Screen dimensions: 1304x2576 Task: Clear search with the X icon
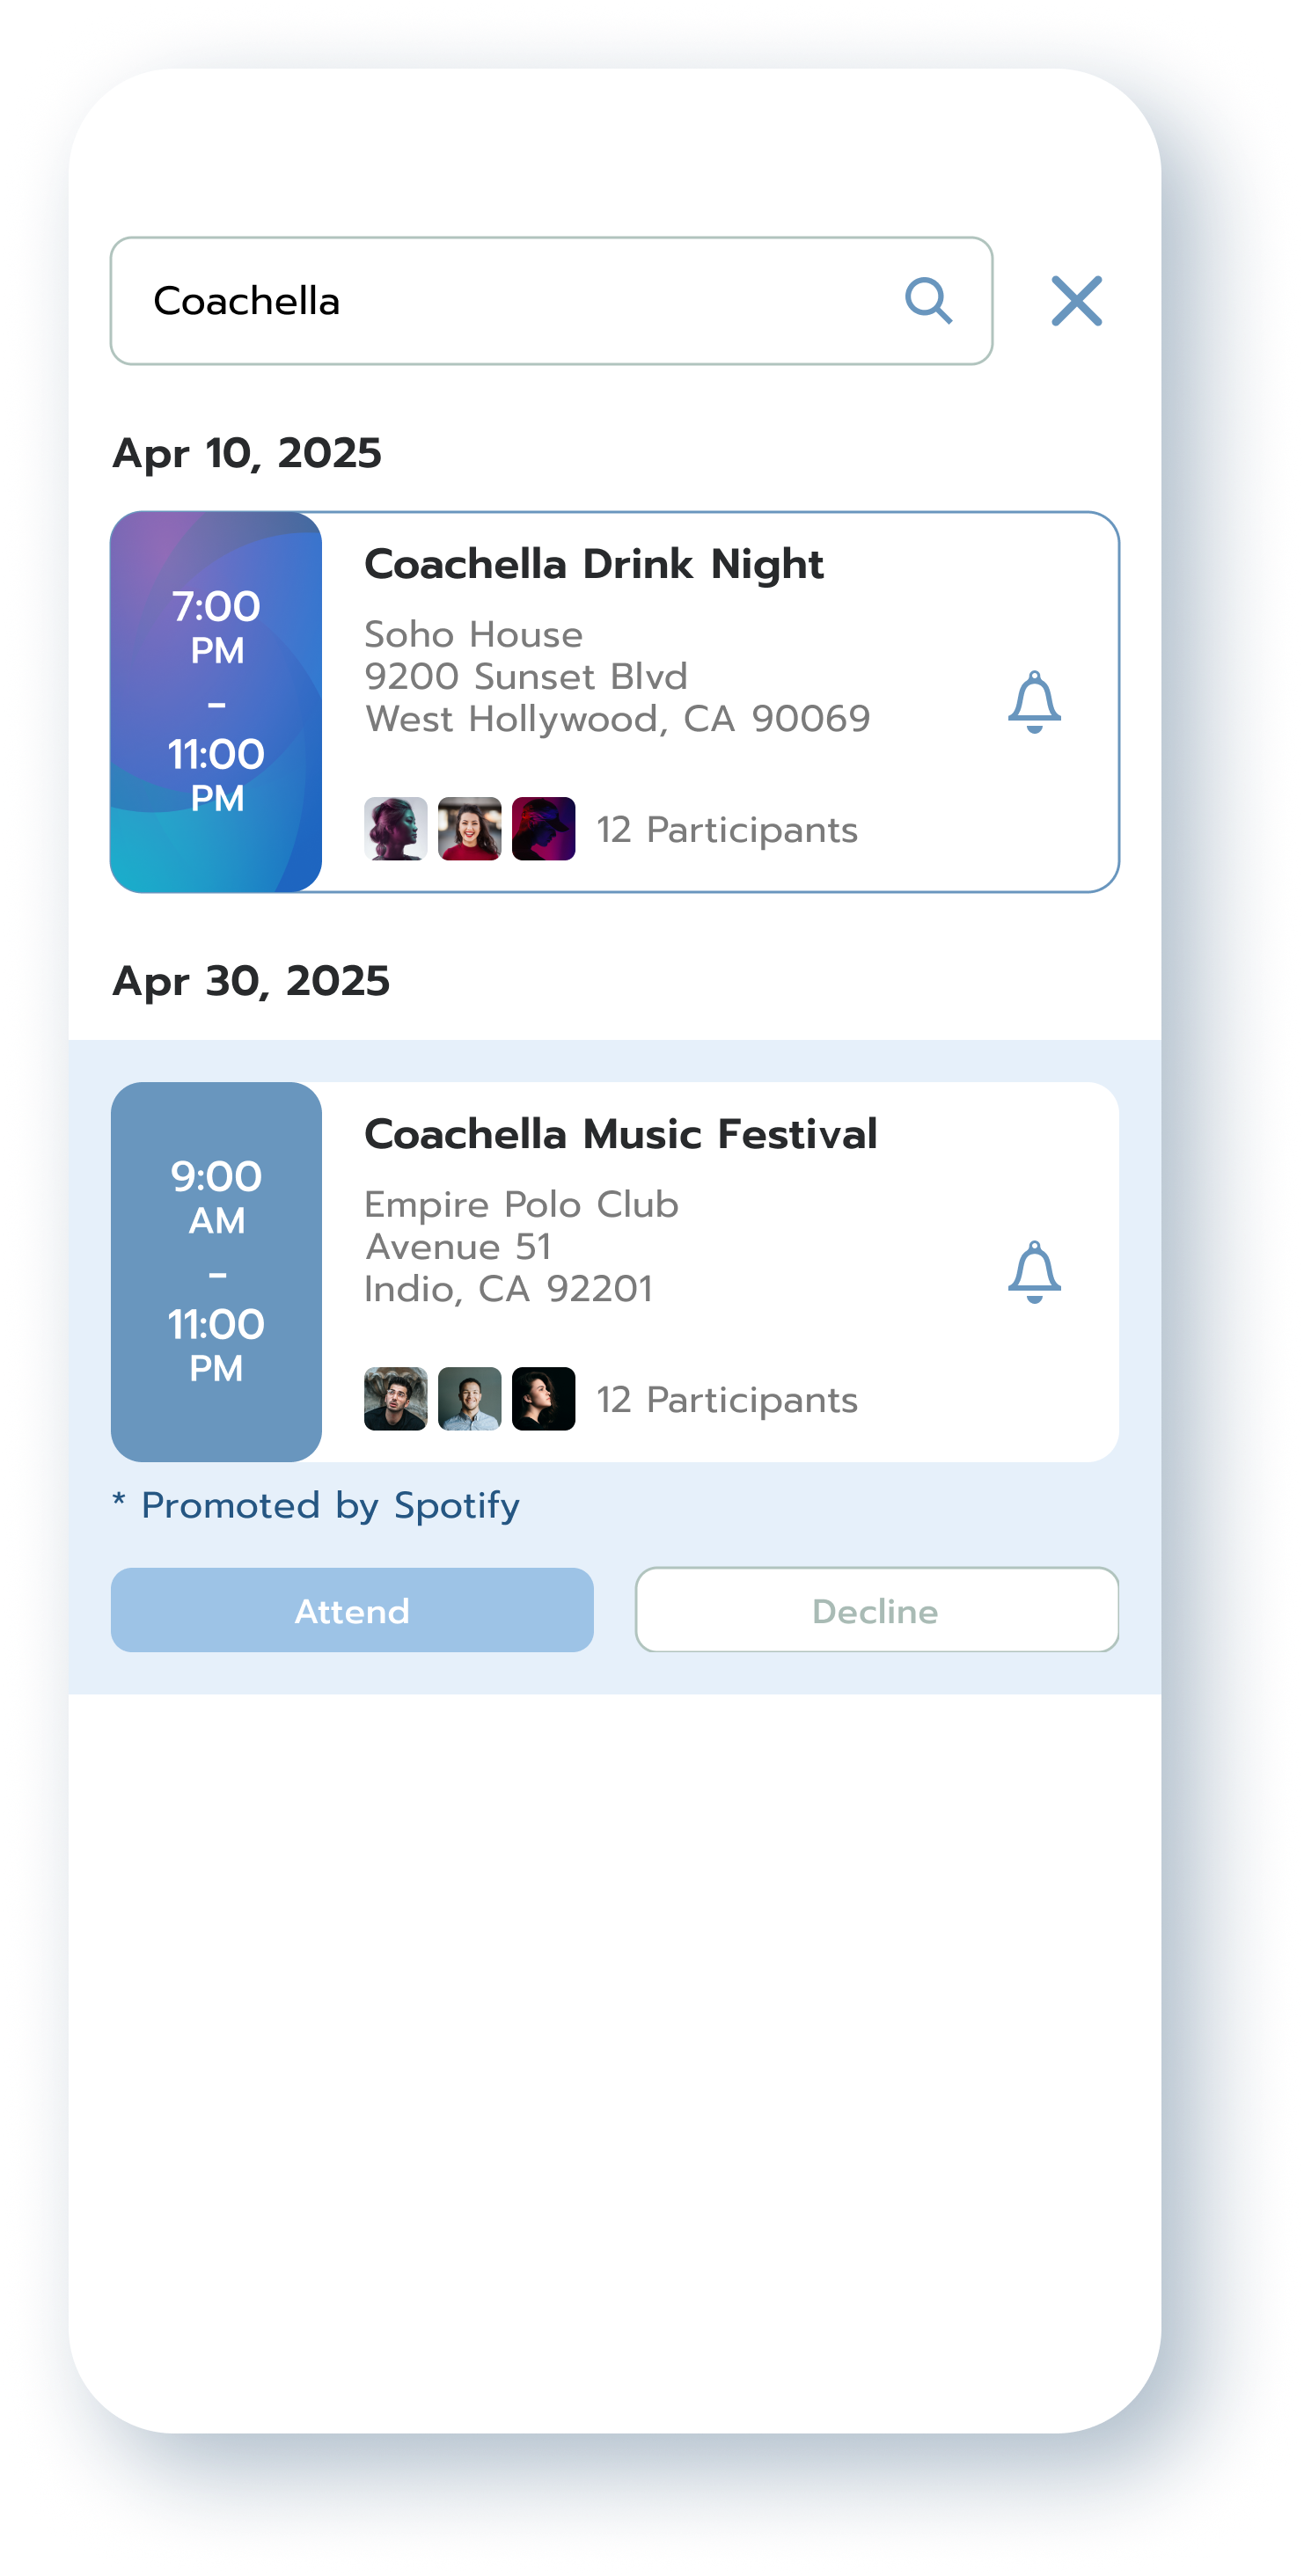tap(1076, 301)
